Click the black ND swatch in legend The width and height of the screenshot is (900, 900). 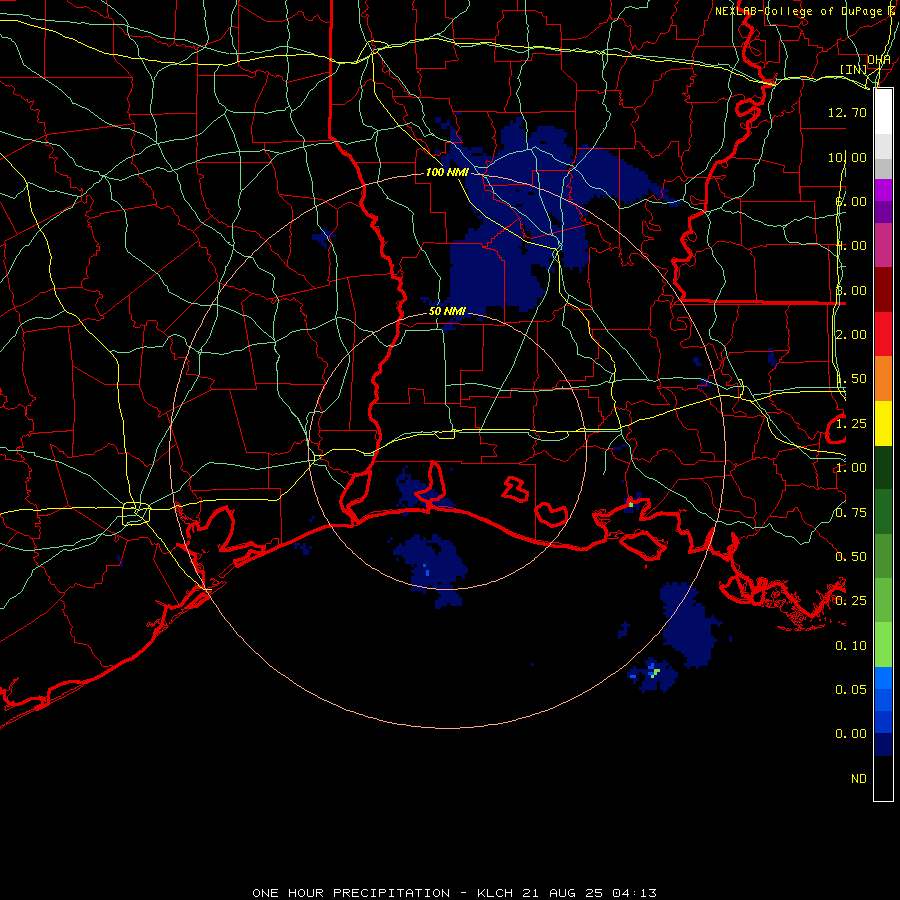coord(883,778)
